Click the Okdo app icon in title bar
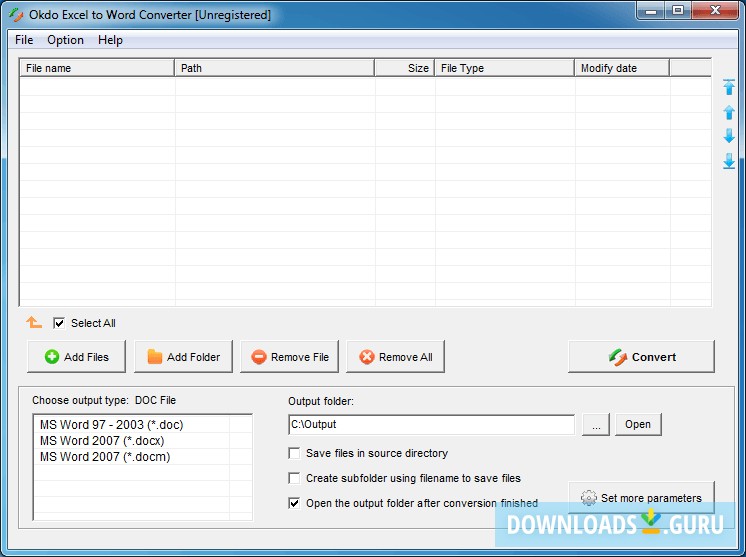 (16, 15)
